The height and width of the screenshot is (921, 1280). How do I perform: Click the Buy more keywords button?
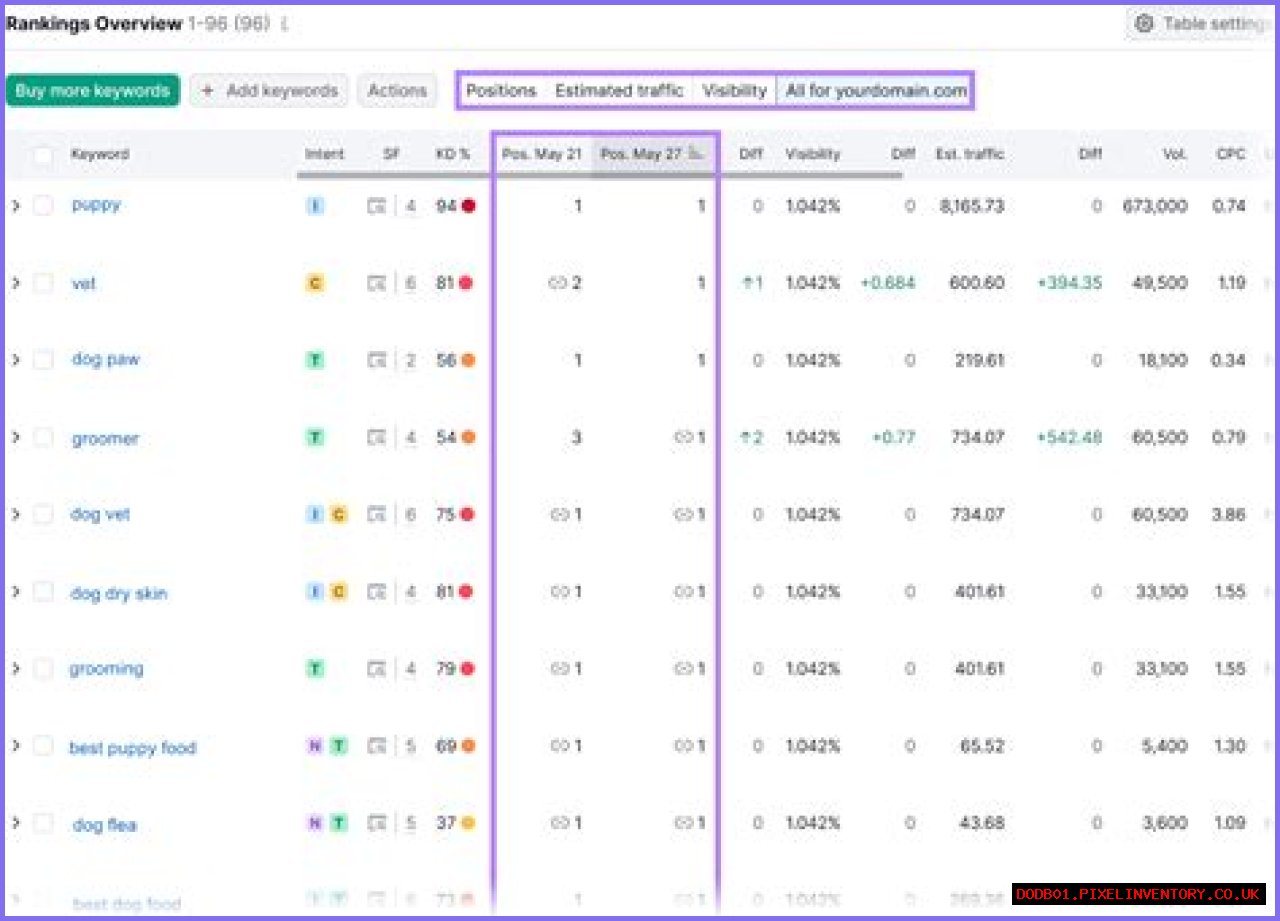92,90
